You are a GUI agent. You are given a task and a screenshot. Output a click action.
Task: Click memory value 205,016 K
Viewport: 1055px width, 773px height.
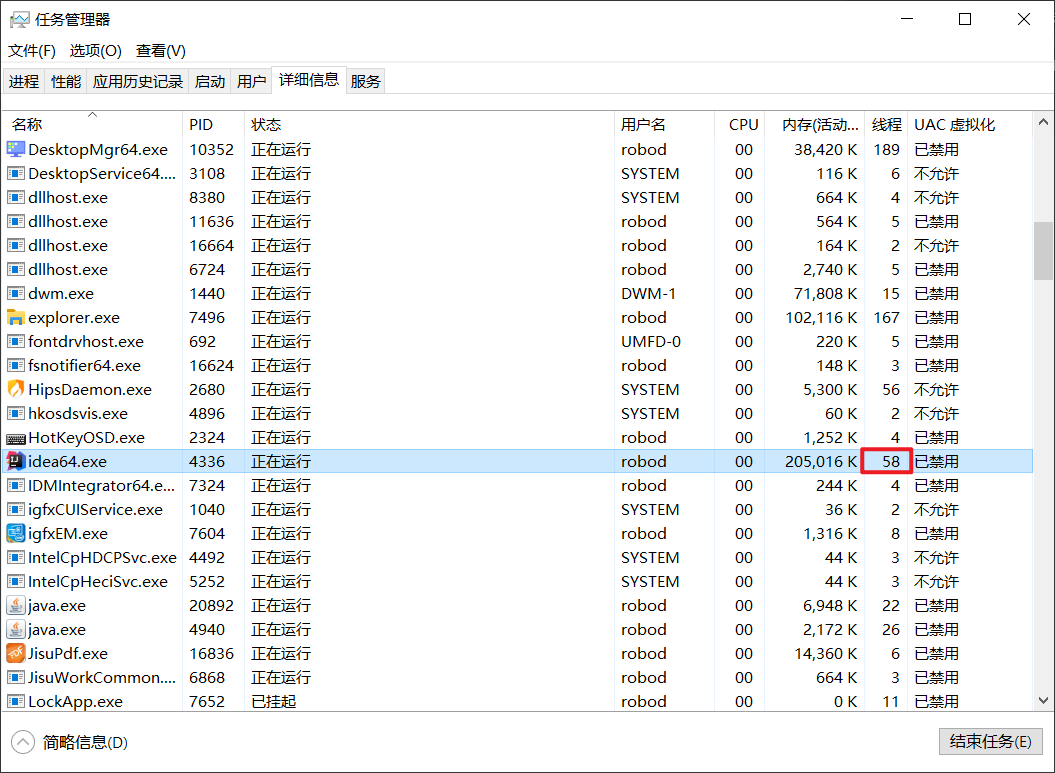(820, 462)
